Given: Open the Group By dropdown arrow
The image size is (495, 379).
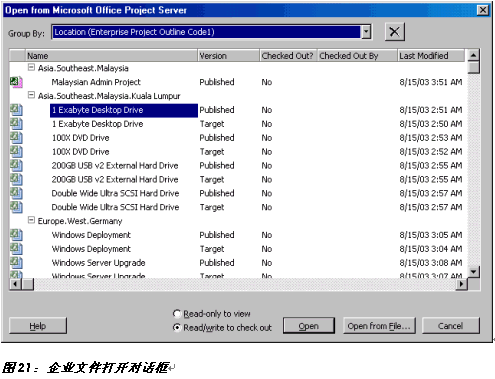Looking at the screenshot, I should click(x=366, y=32).
